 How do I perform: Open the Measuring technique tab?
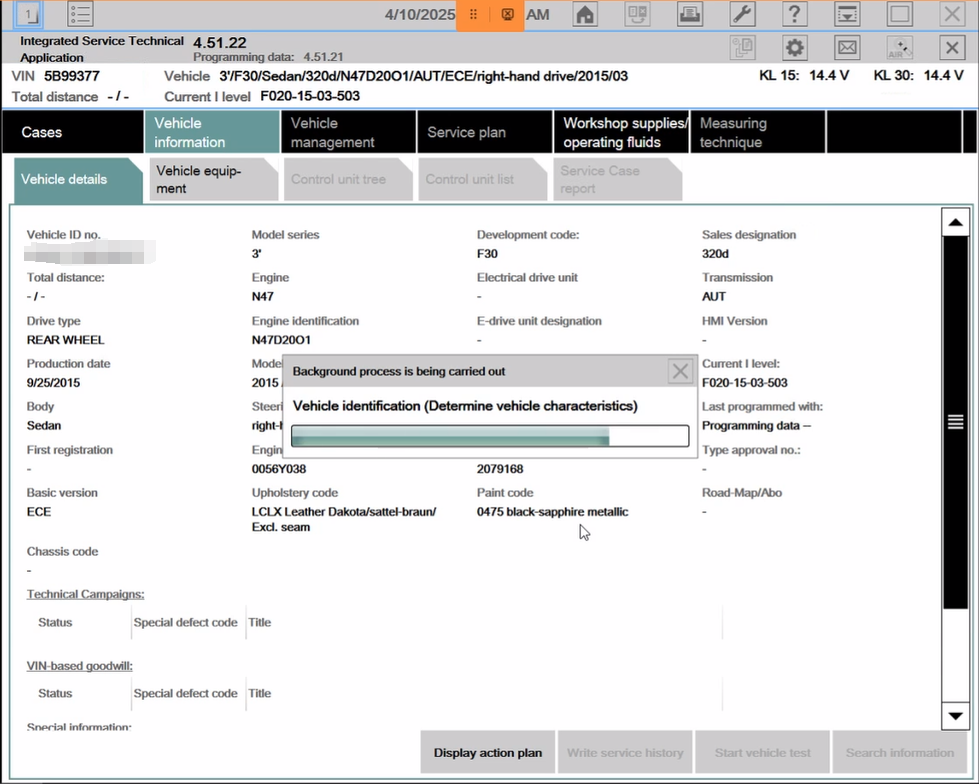(x=733, y=132)
